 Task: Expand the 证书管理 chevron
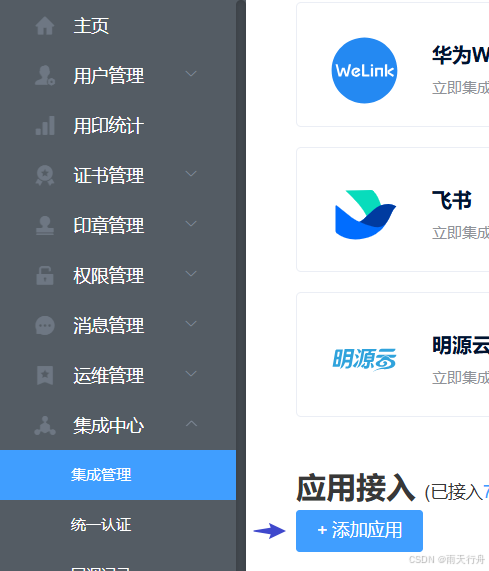pos(191,174)
